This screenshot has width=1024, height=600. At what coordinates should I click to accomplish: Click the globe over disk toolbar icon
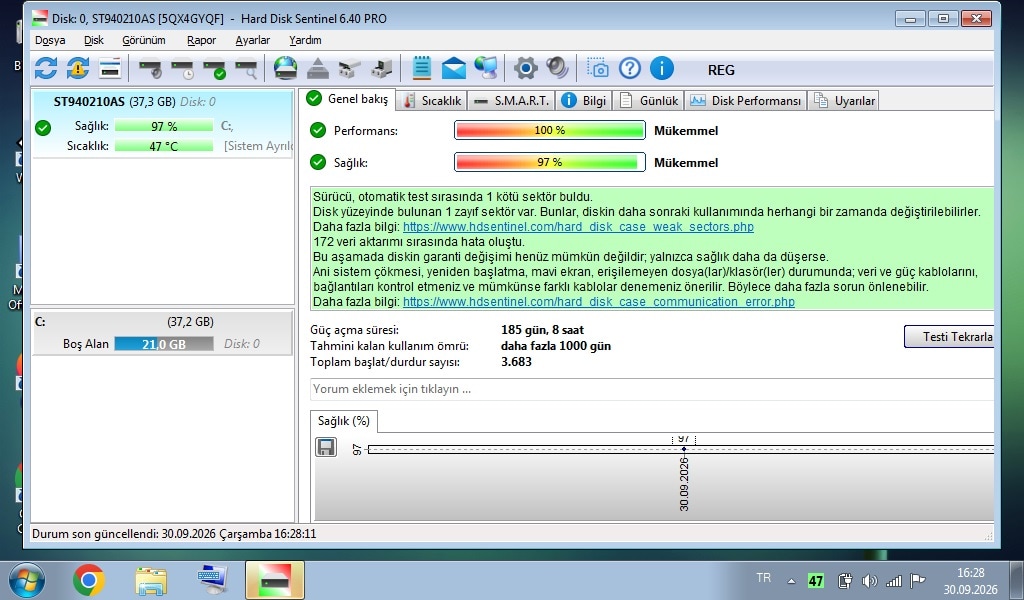(x=285, y=68)
